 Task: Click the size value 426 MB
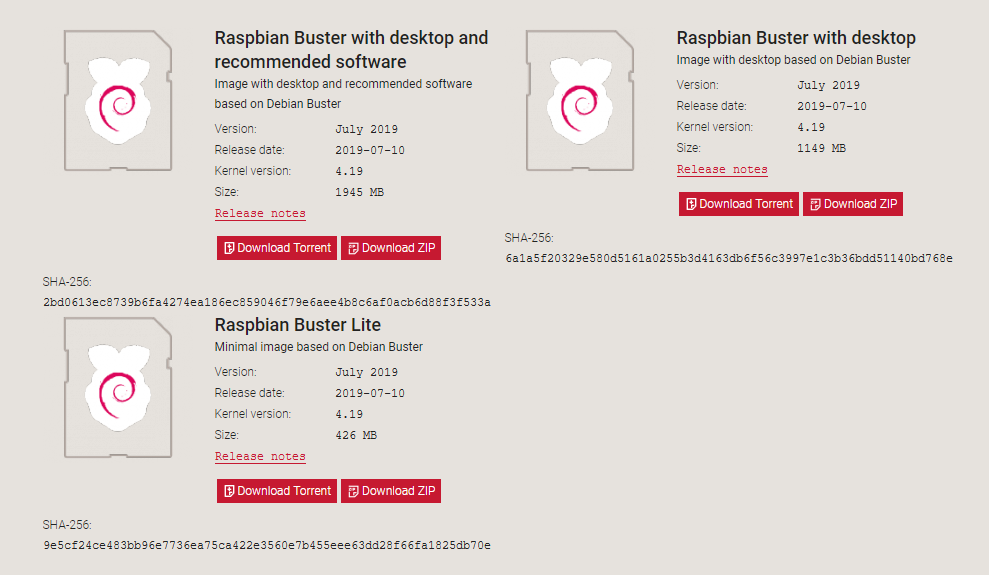[356, 435]
